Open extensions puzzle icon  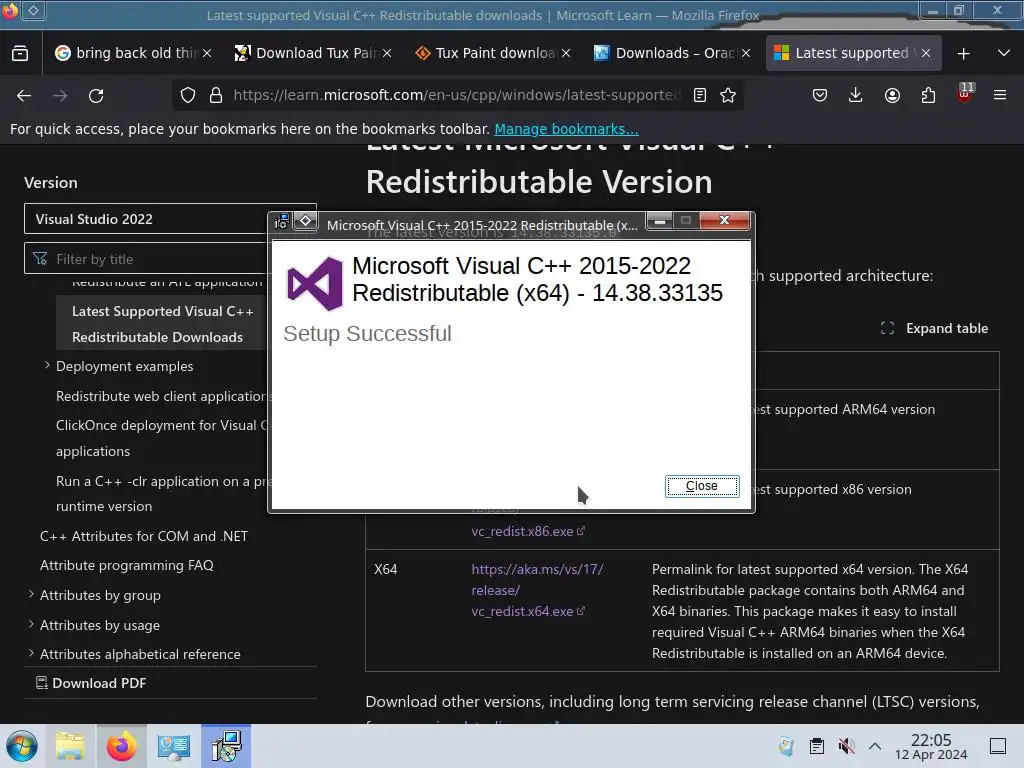point(928,95)
